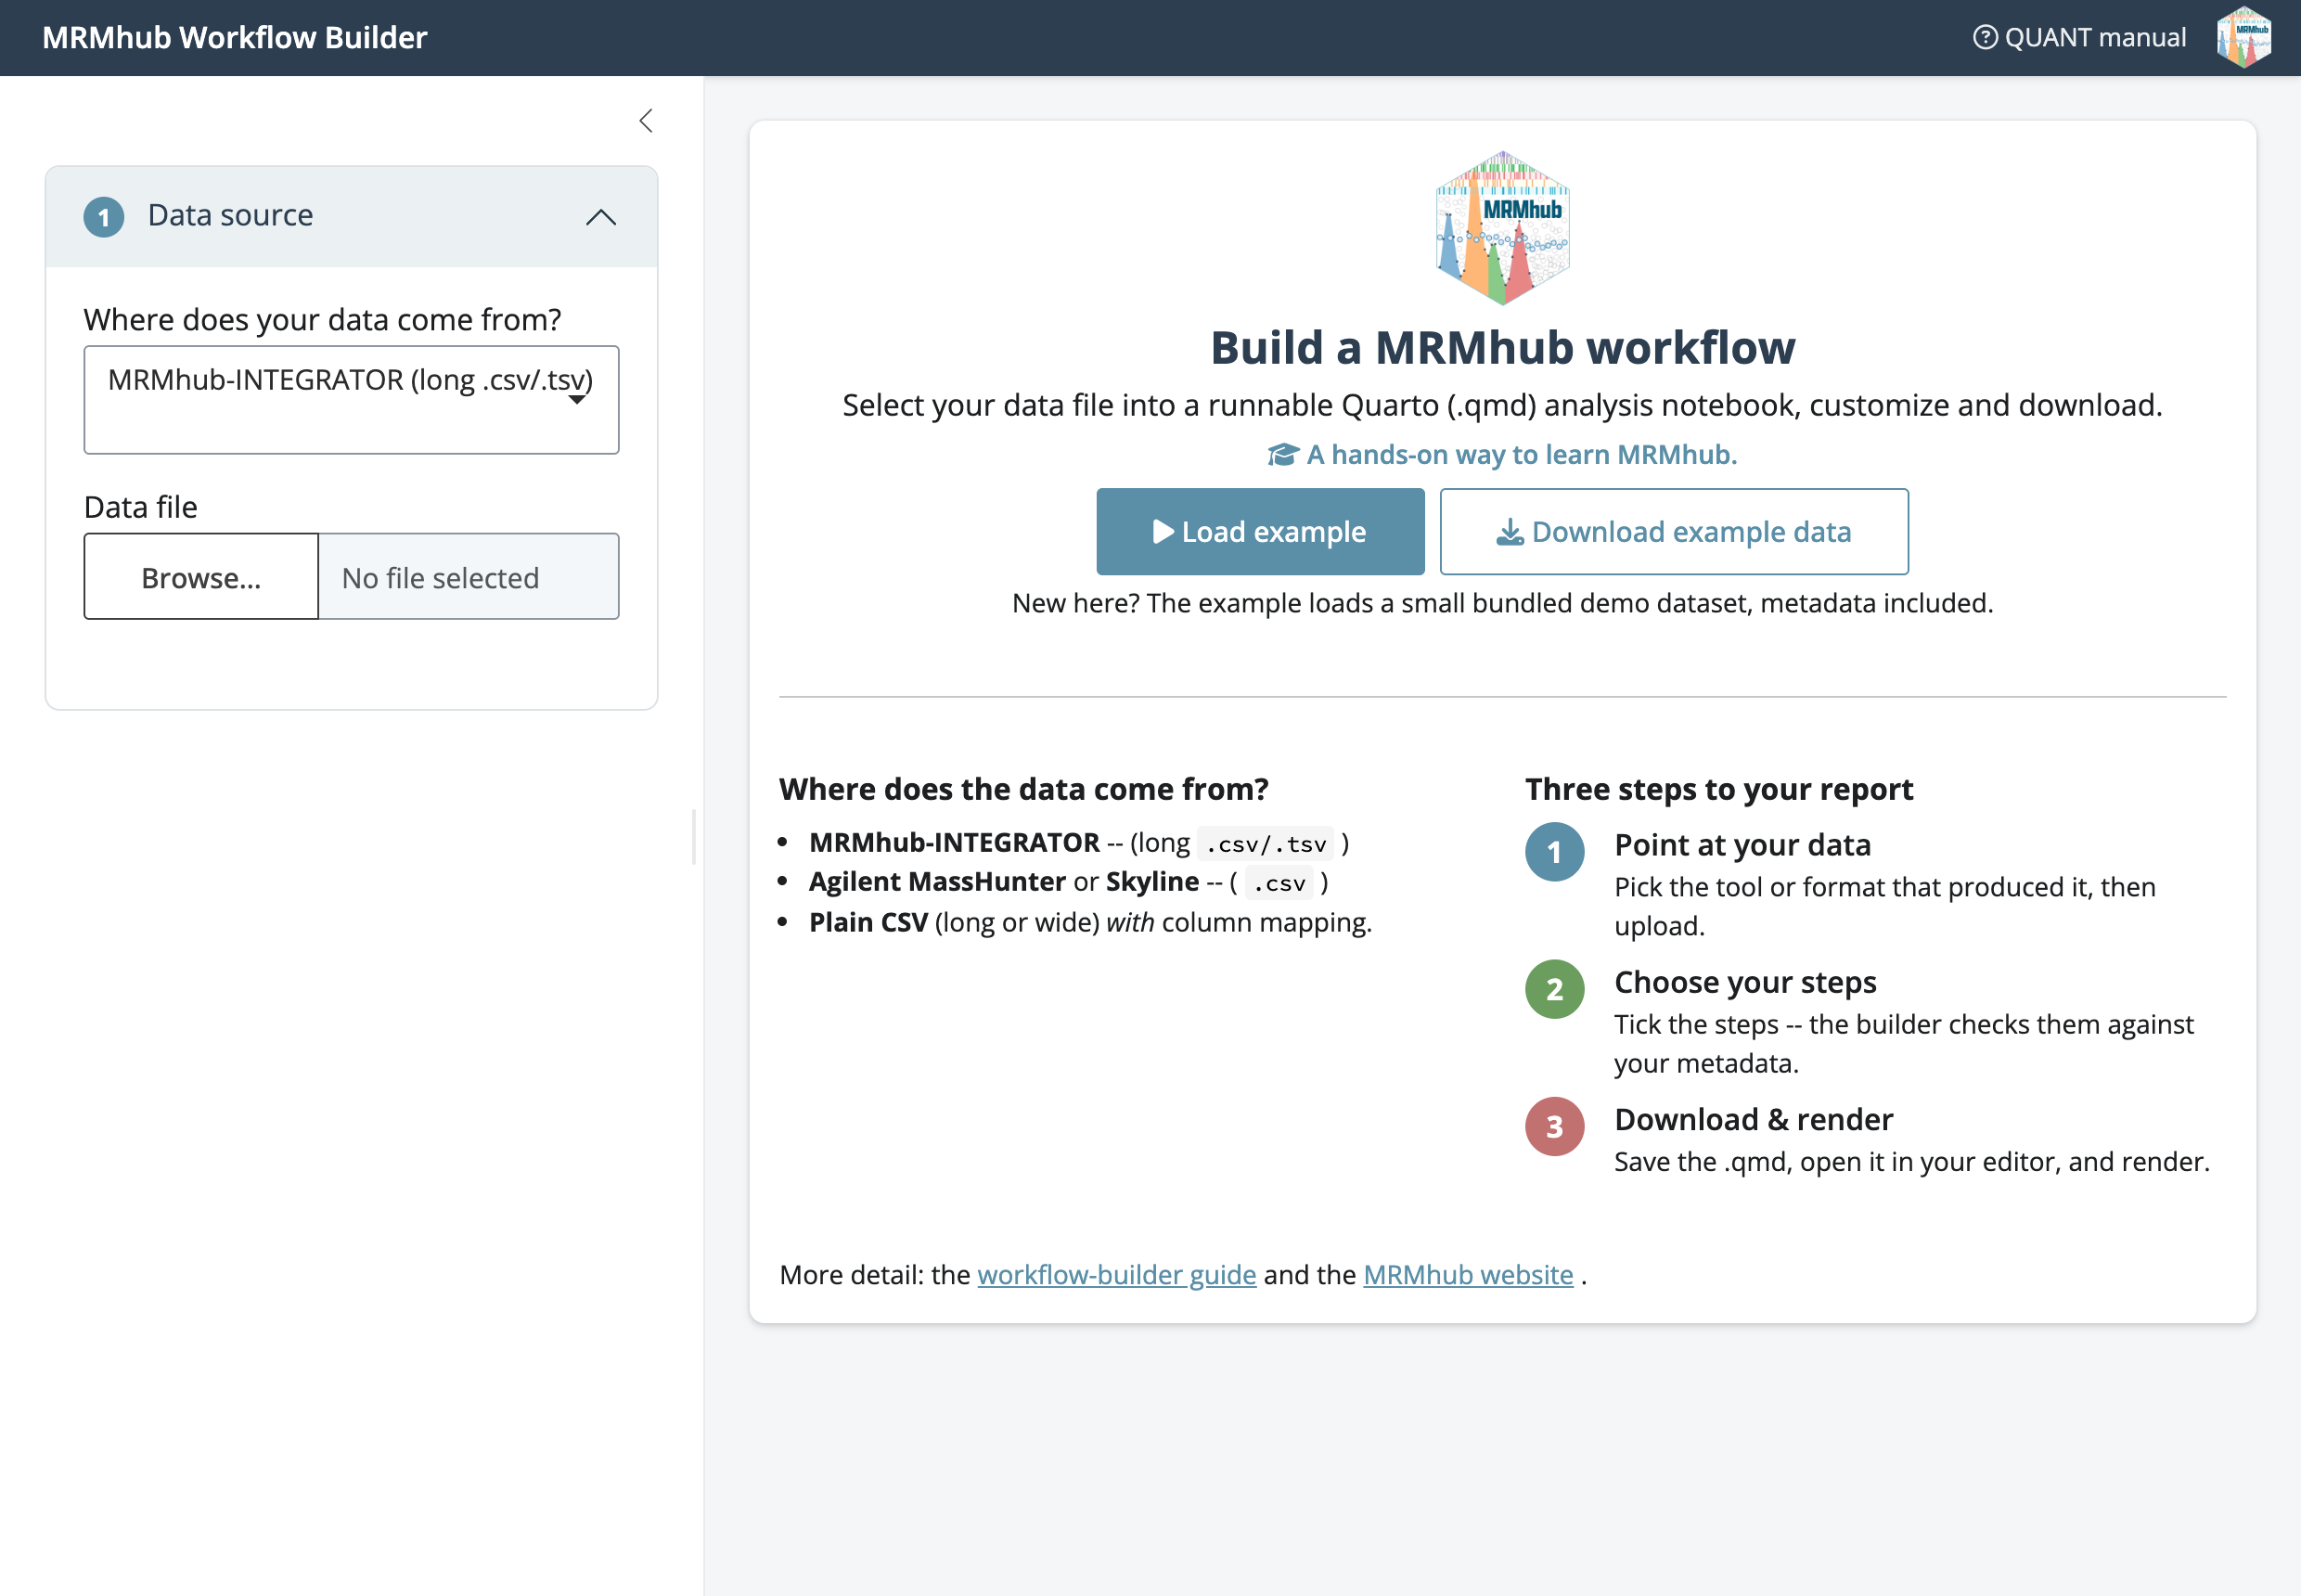Click the Load example button

coord(1260,532)
